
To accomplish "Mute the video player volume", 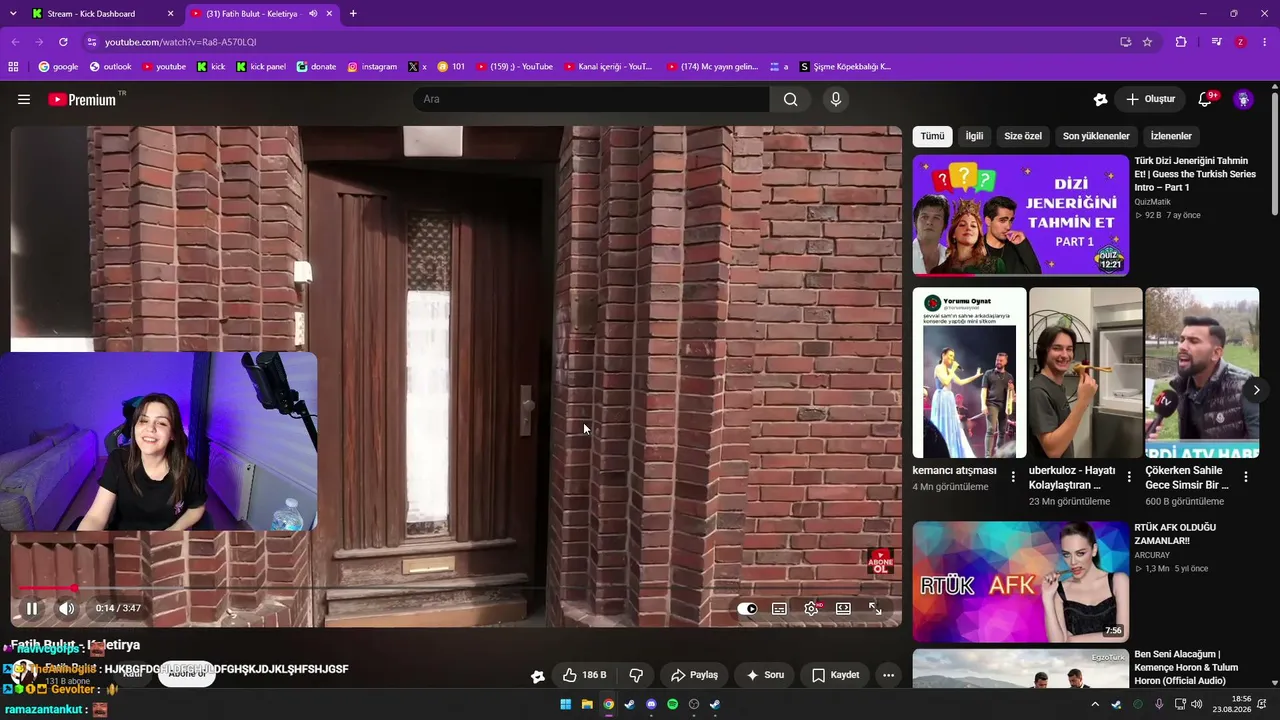I will click(x=67, y=608).
